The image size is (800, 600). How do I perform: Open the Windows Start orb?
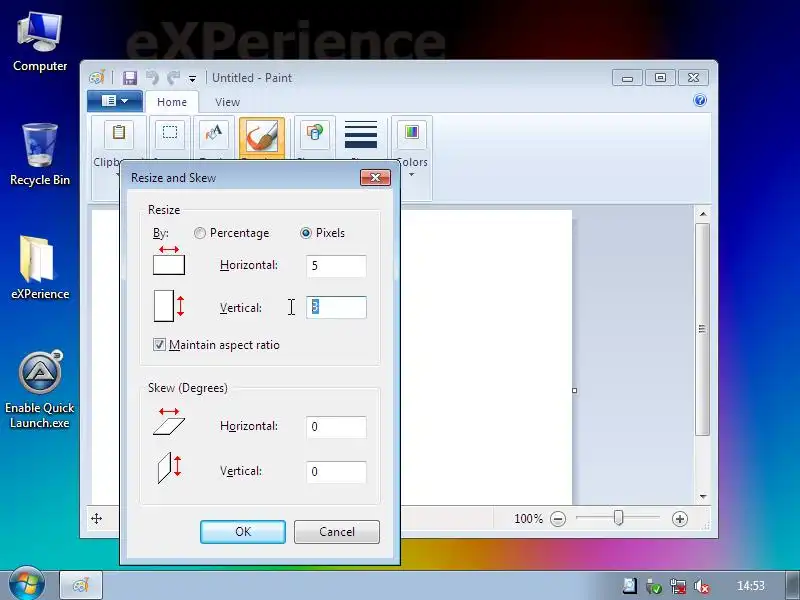coord(26,583)
